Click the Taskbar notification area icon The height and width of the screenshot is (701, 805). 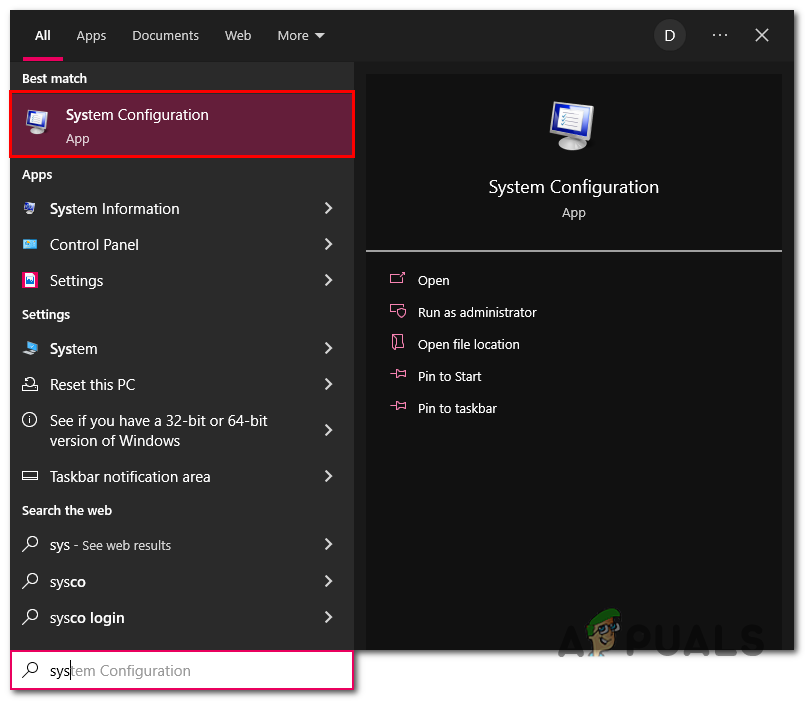(30, 477)
